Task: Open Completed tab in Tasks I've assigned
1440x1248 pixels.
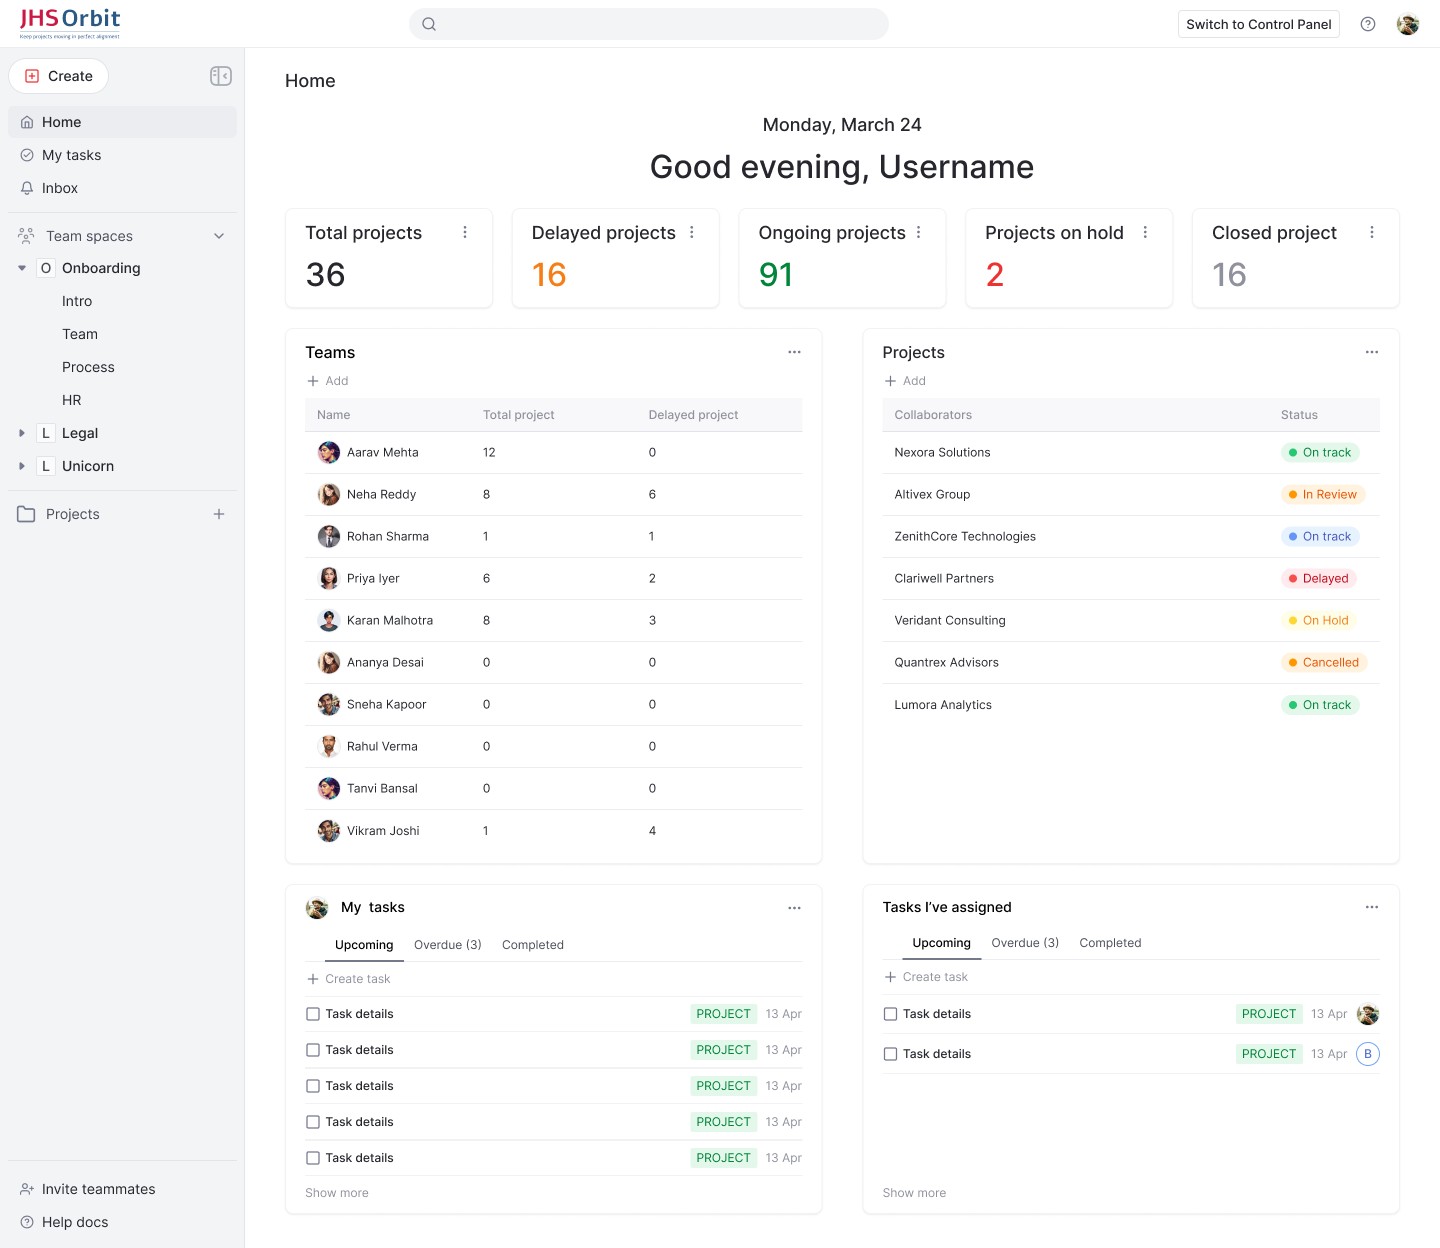Action: click(1110, 943)
